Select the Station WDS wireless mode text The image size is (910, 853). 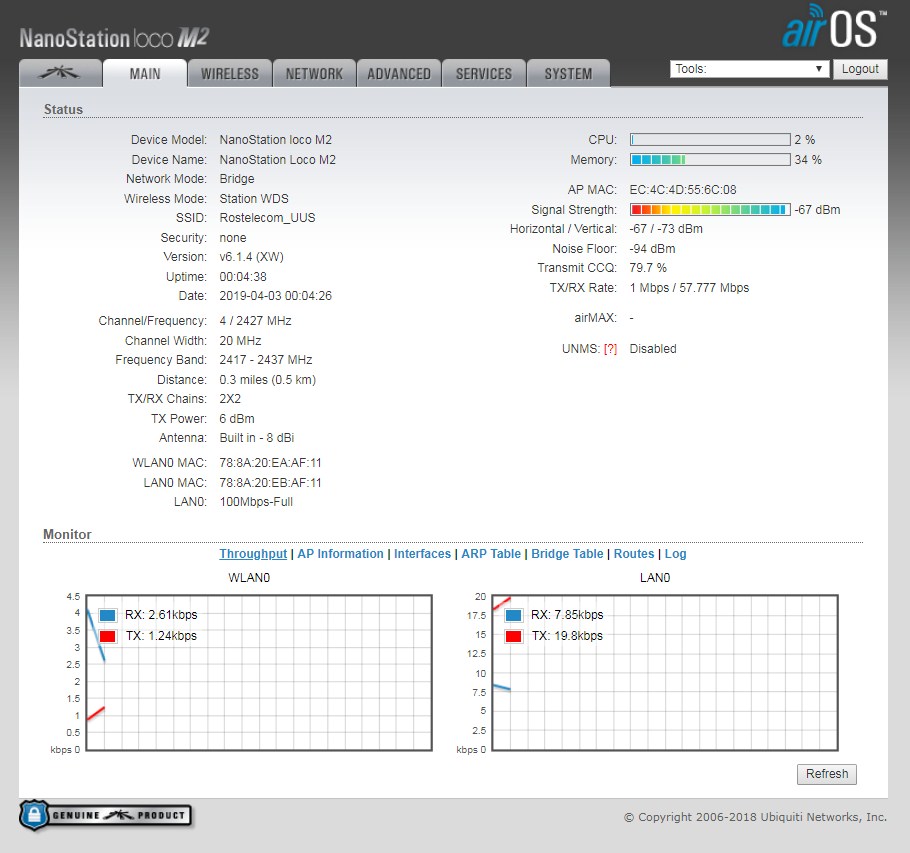pyautogui.click(x=254, y=198)
